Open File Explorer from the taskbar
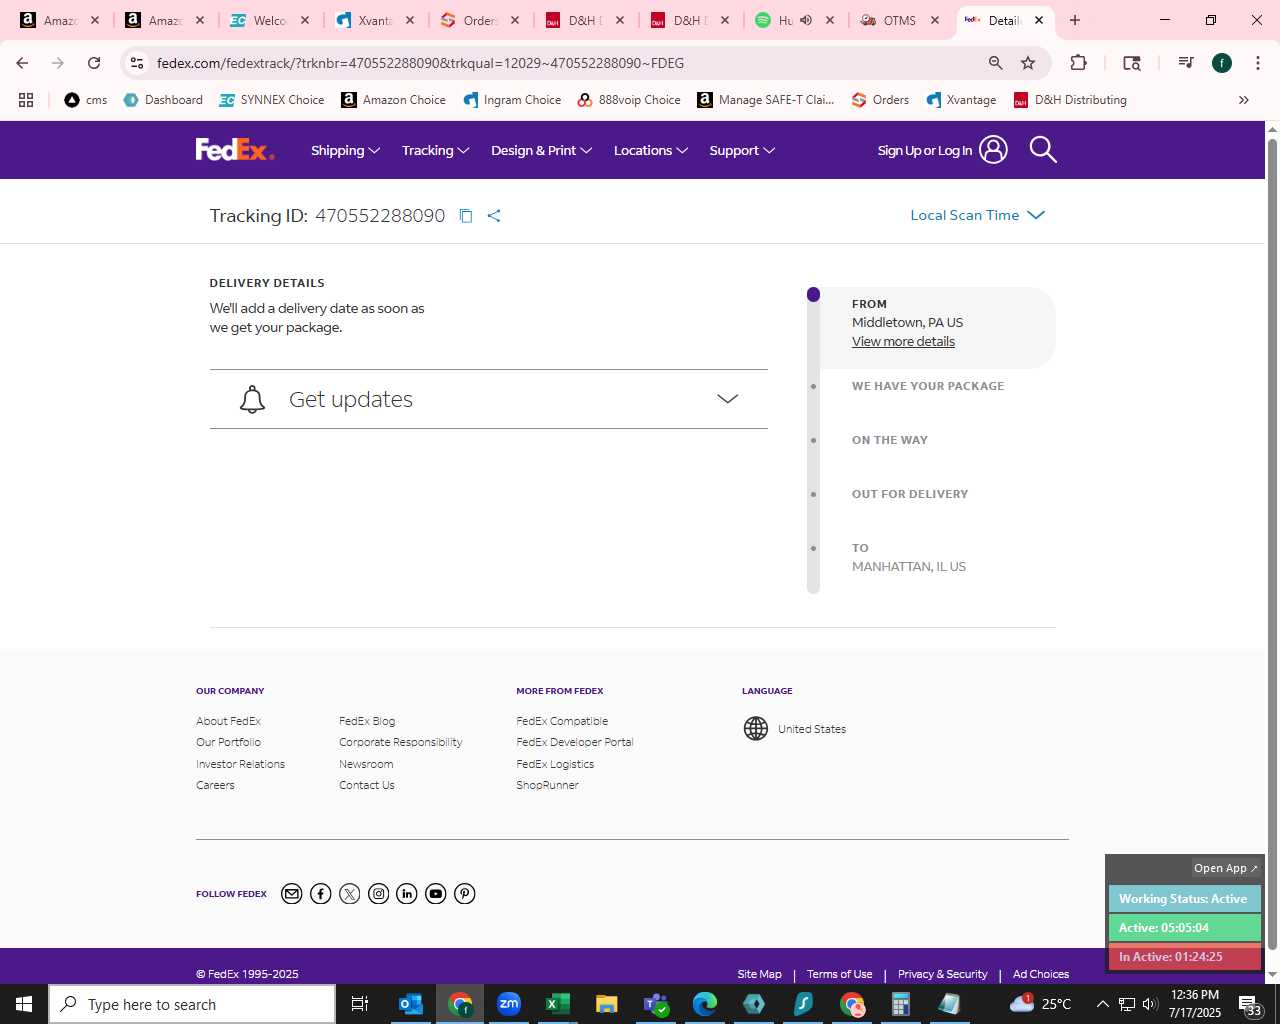 pyautogui.click(x=606, y=1004)
